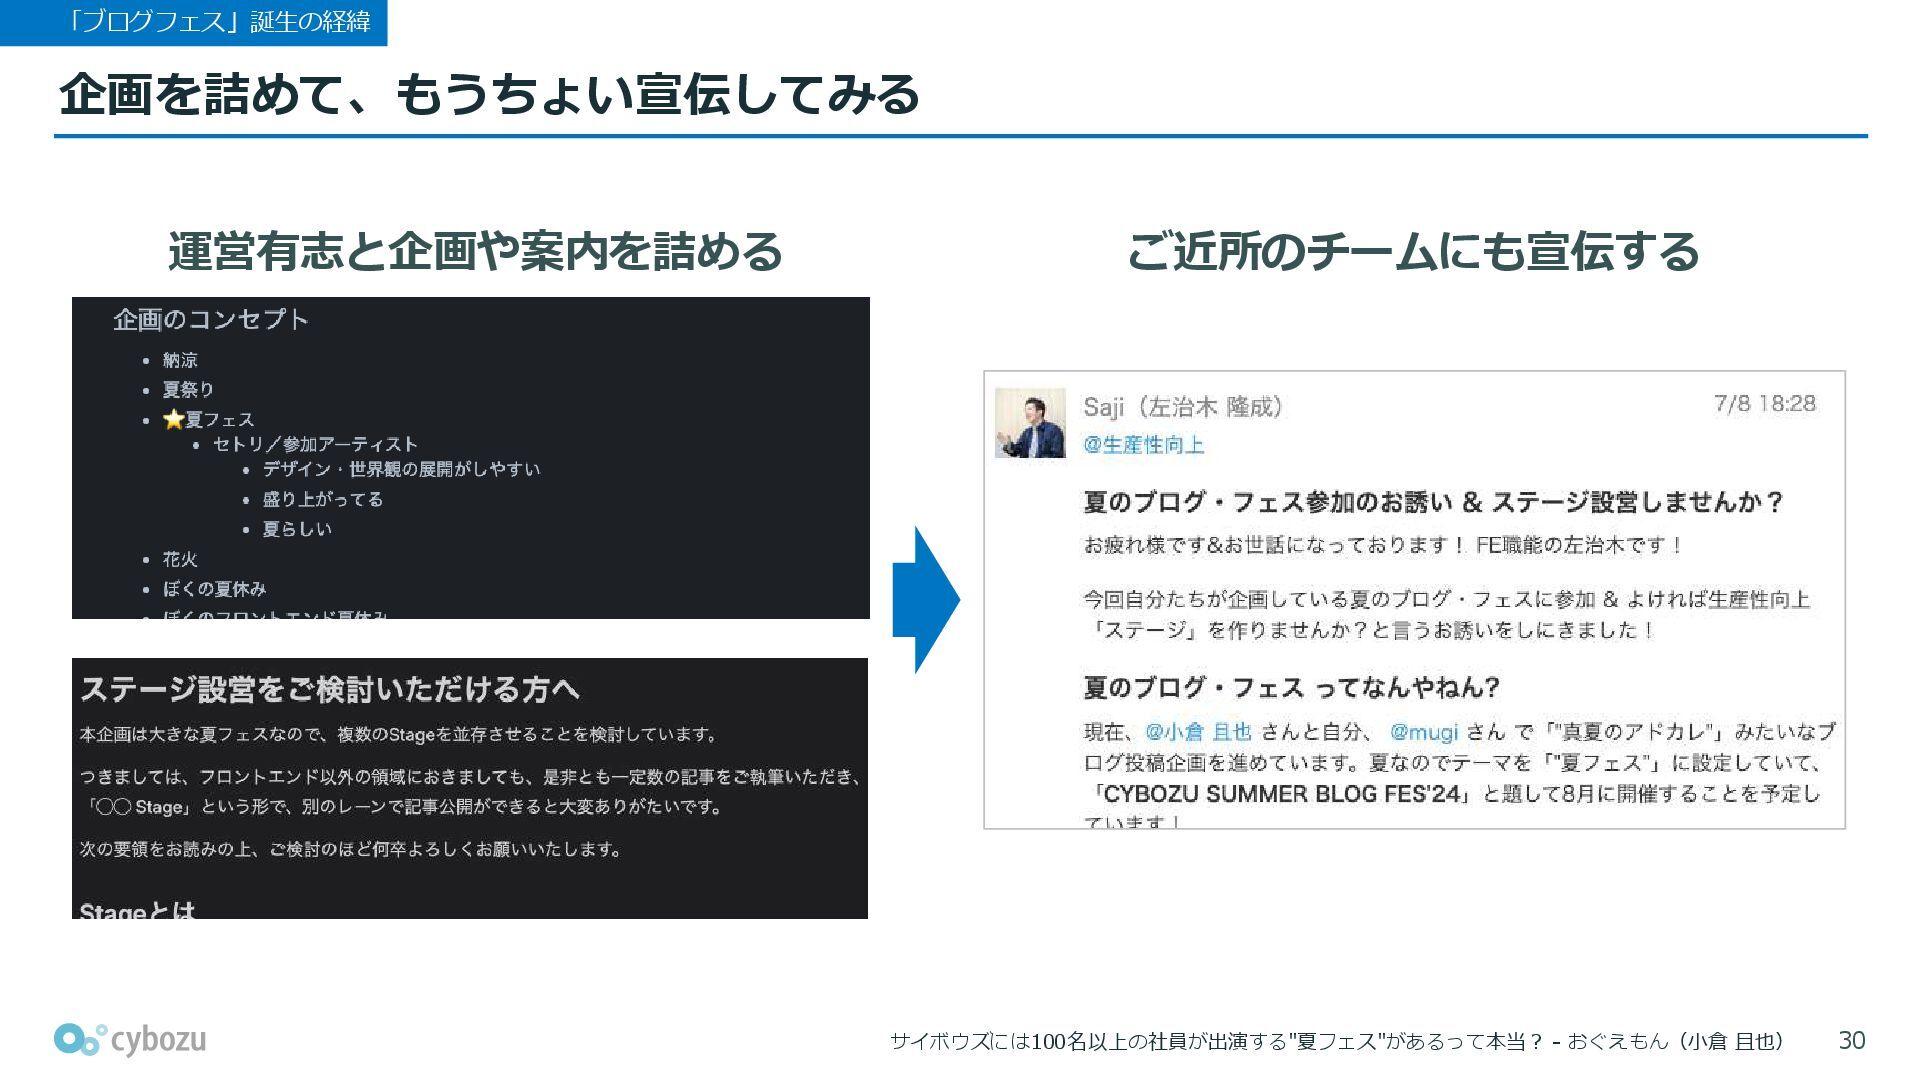Click the CYBOZU SUMMER BLOG FES'24 text

click(1284, 794)
